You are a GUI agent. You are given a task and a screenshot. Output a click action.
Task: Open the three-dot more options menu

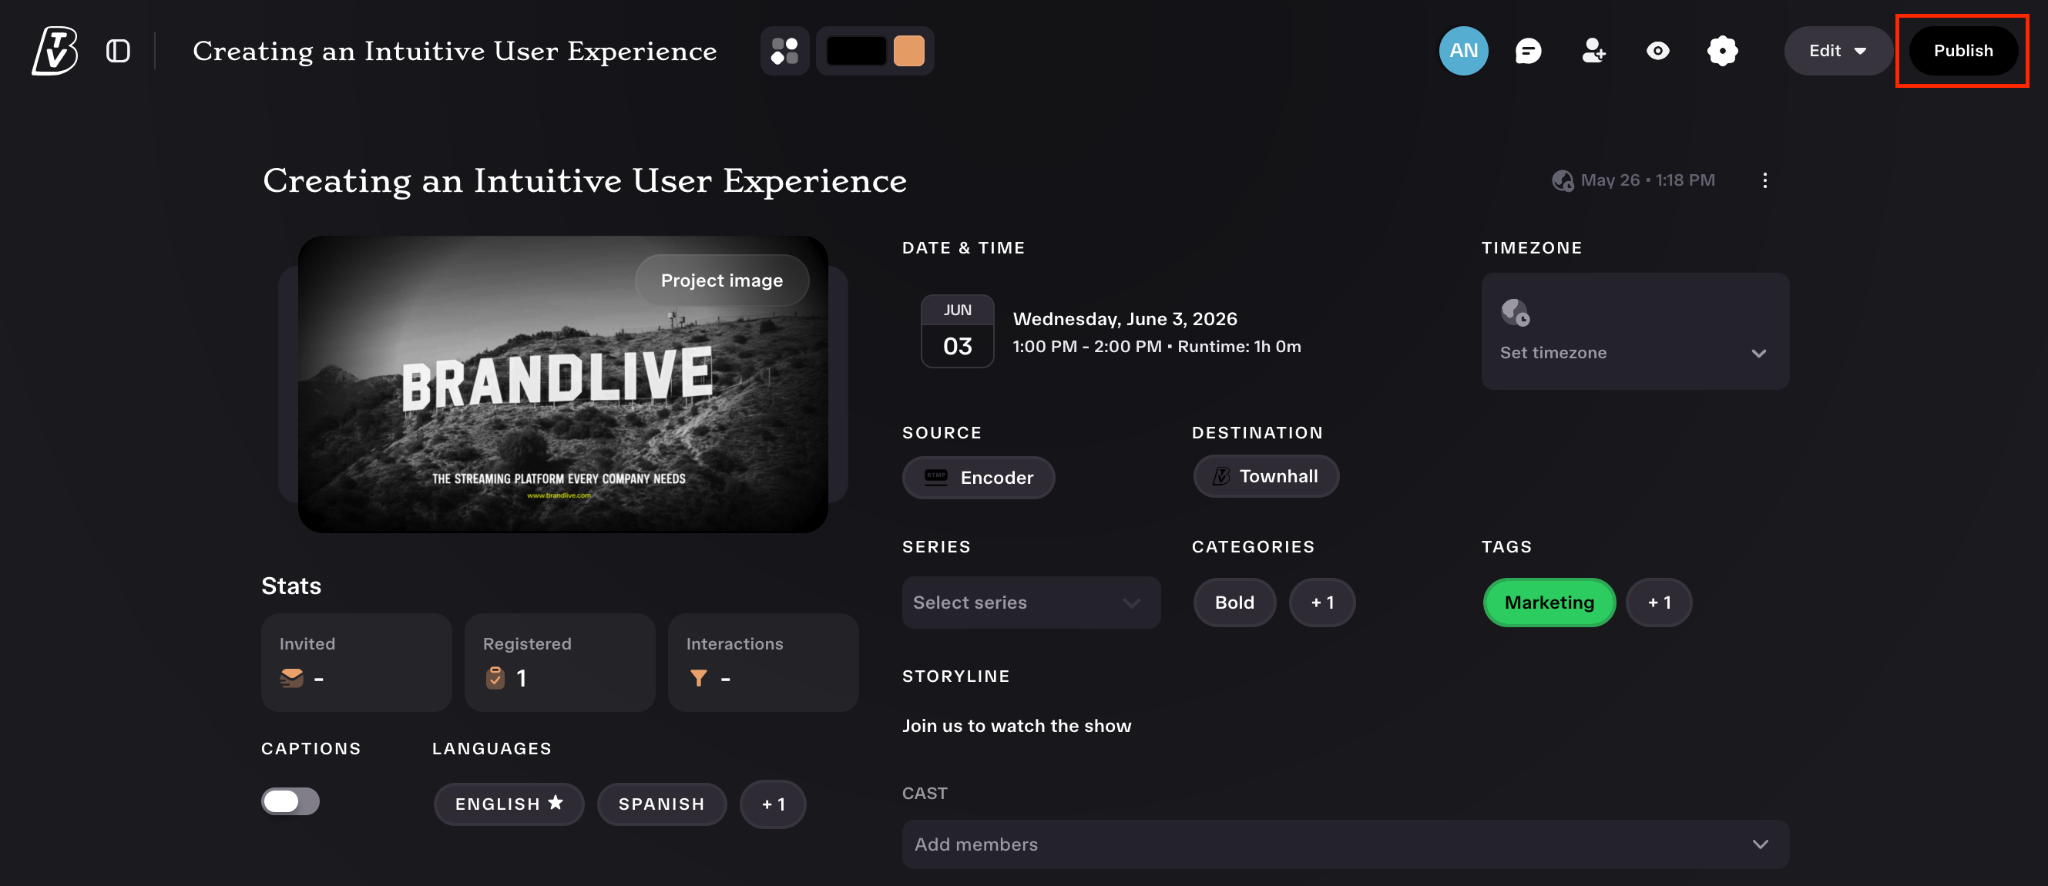pyautogui.click(x=1765, y=180)
